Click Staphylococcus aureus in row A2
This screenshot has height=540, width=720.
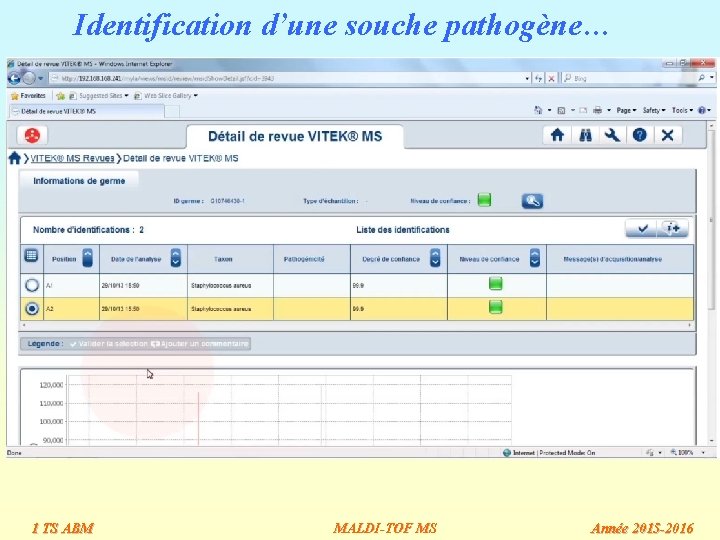221,309
